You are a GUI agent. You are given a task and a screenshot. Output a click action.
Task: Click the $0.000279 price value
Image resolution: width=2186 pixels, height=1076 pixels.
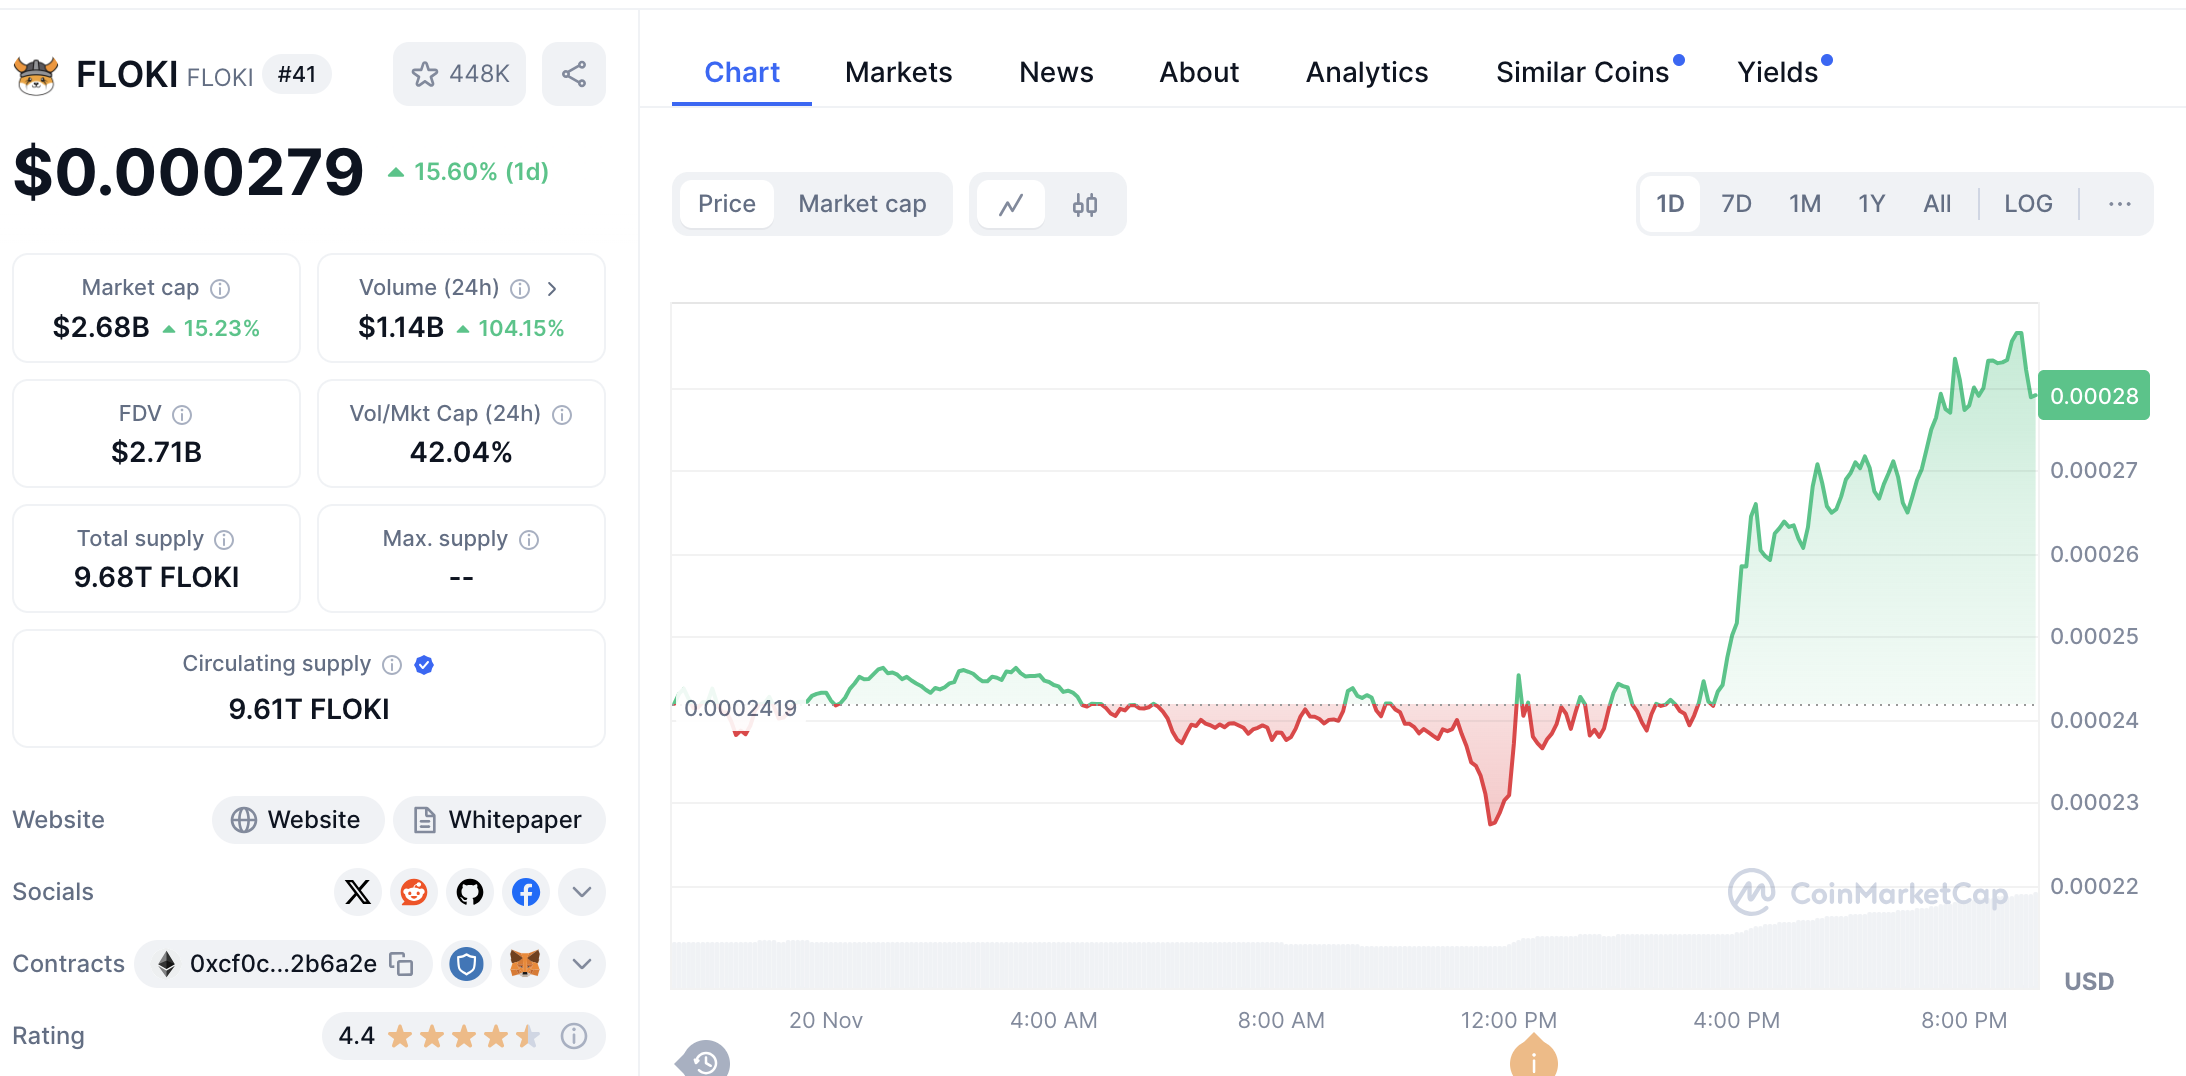click(189, 172)
